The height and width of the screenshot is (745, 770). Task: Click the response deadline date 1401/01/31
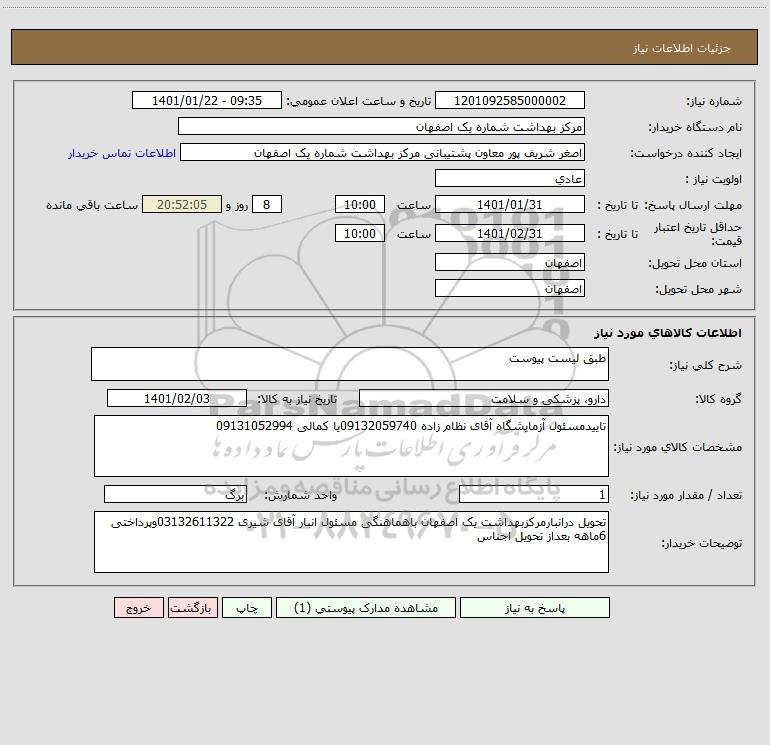(510, 204)
